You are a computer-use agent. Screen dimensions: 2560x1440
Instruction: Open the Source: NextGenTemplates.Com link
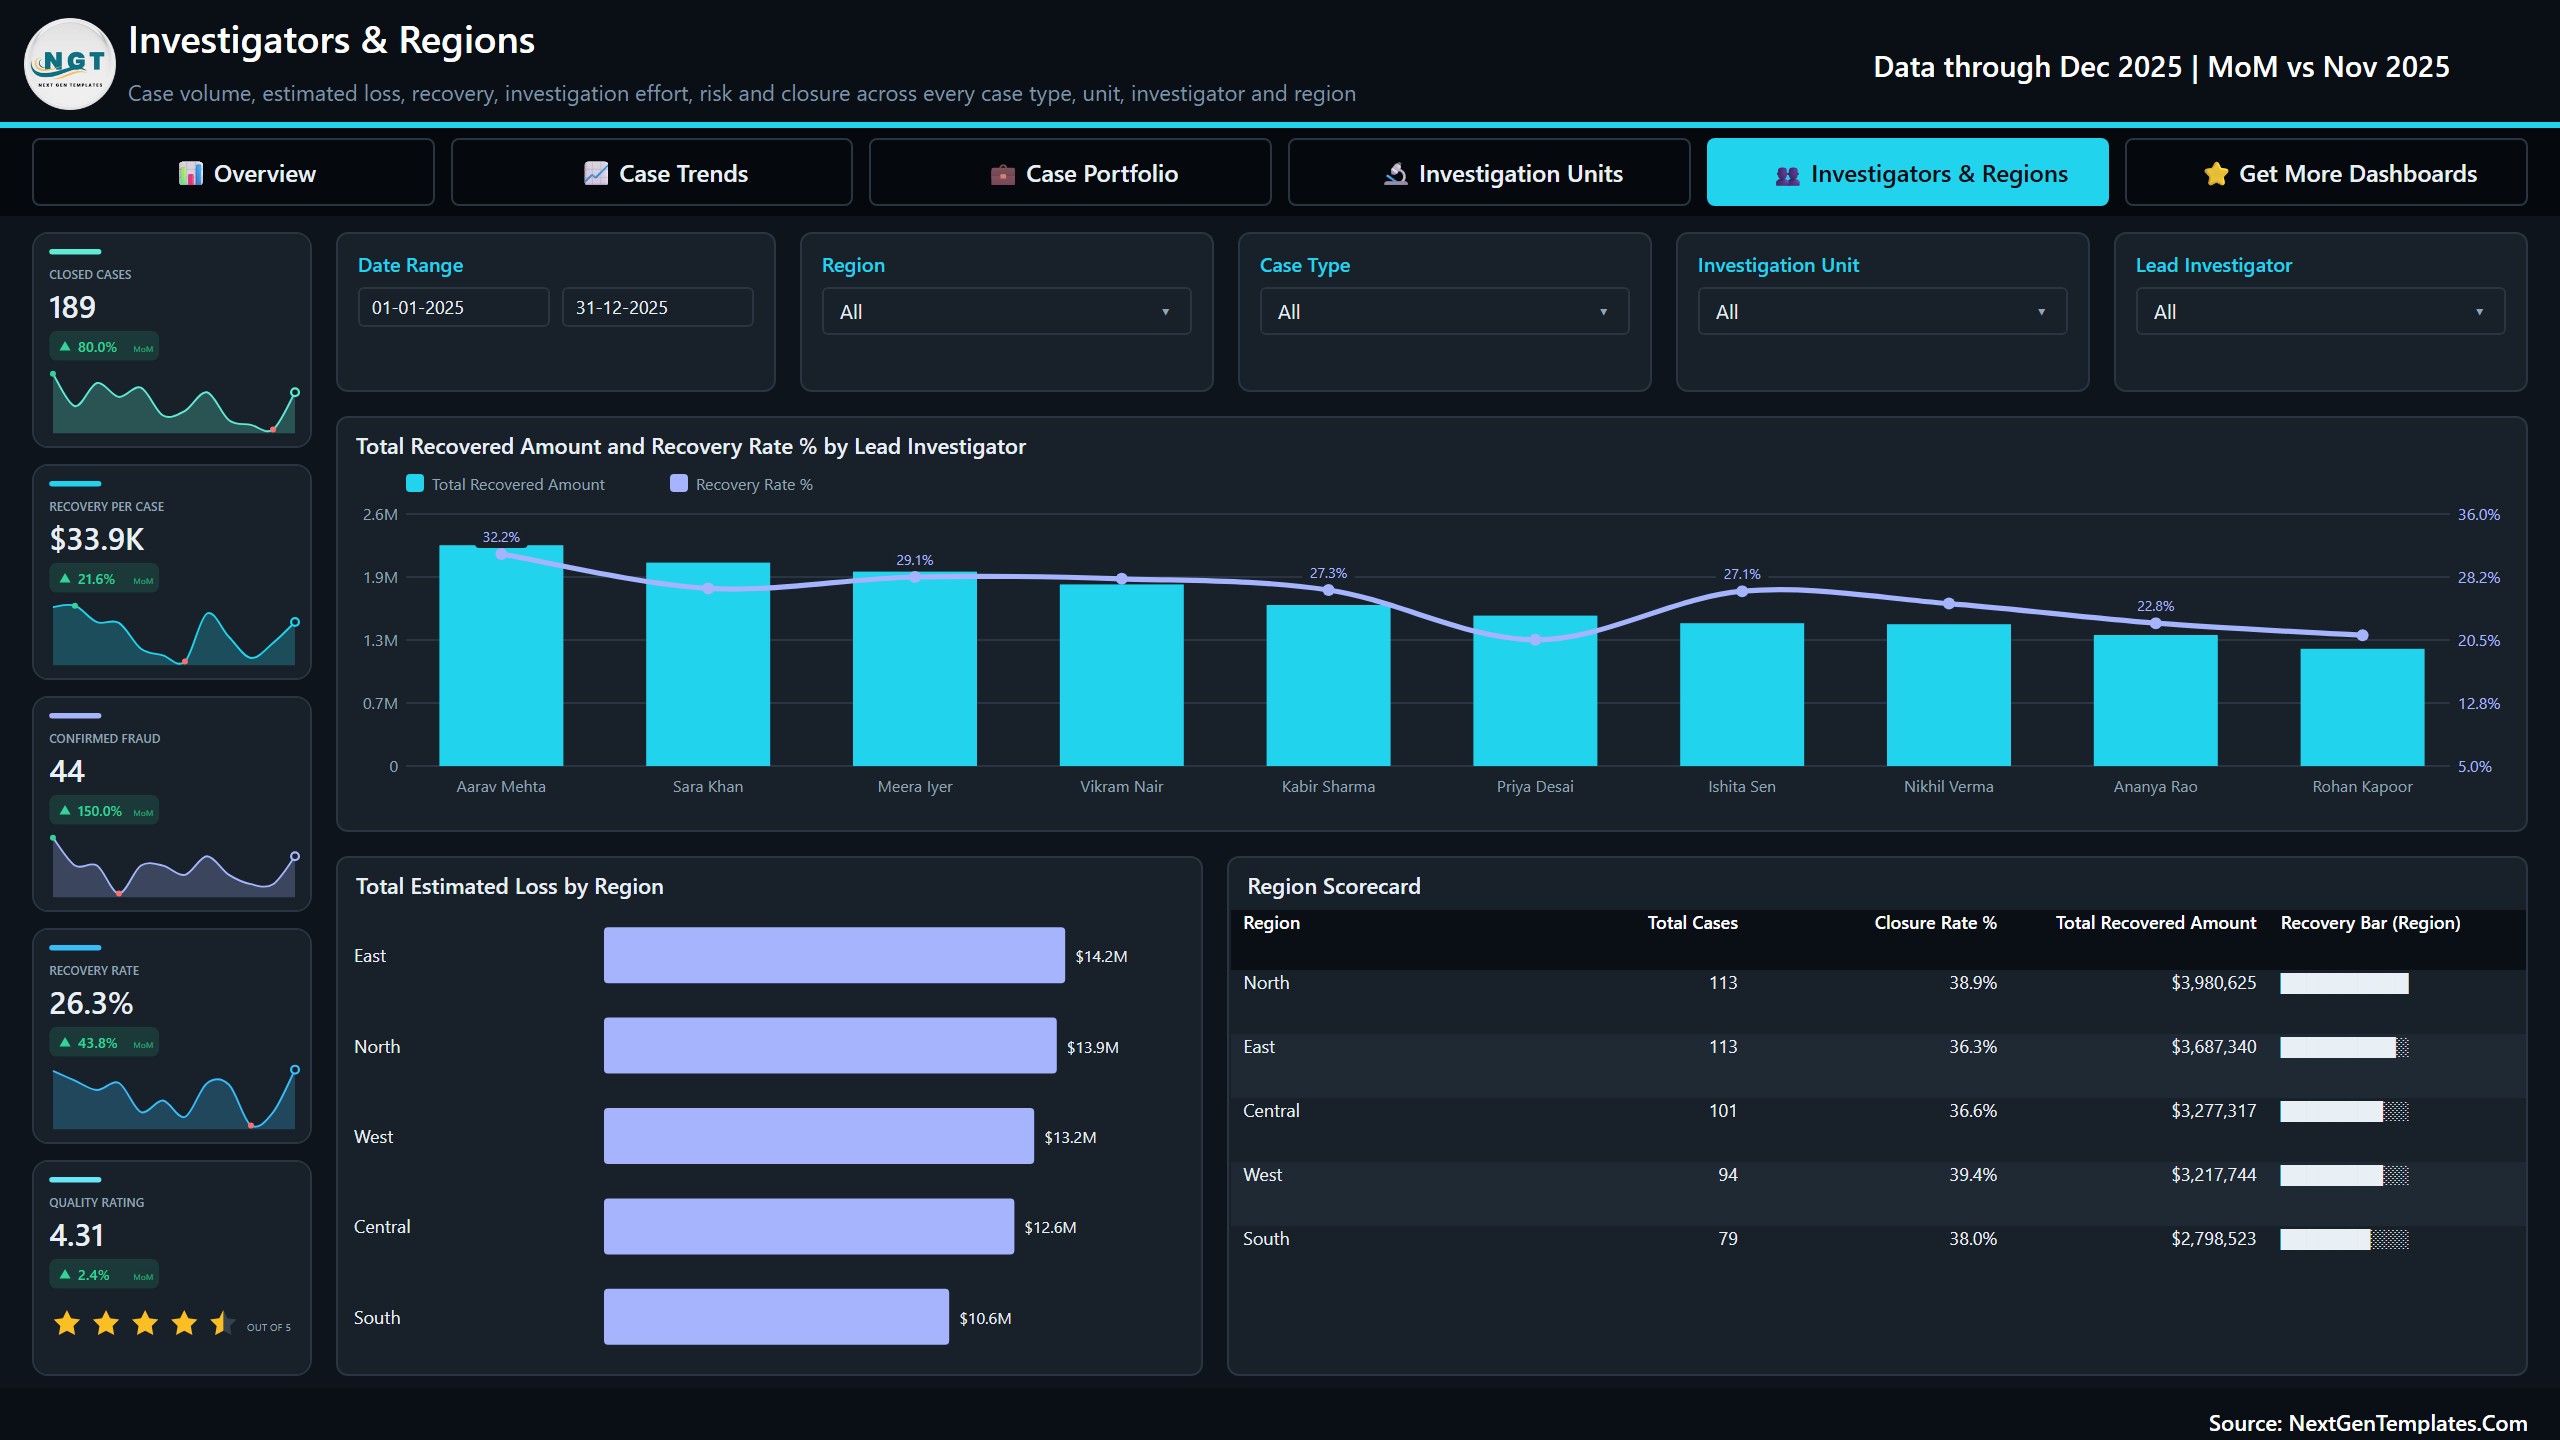pos(2367,1423)
